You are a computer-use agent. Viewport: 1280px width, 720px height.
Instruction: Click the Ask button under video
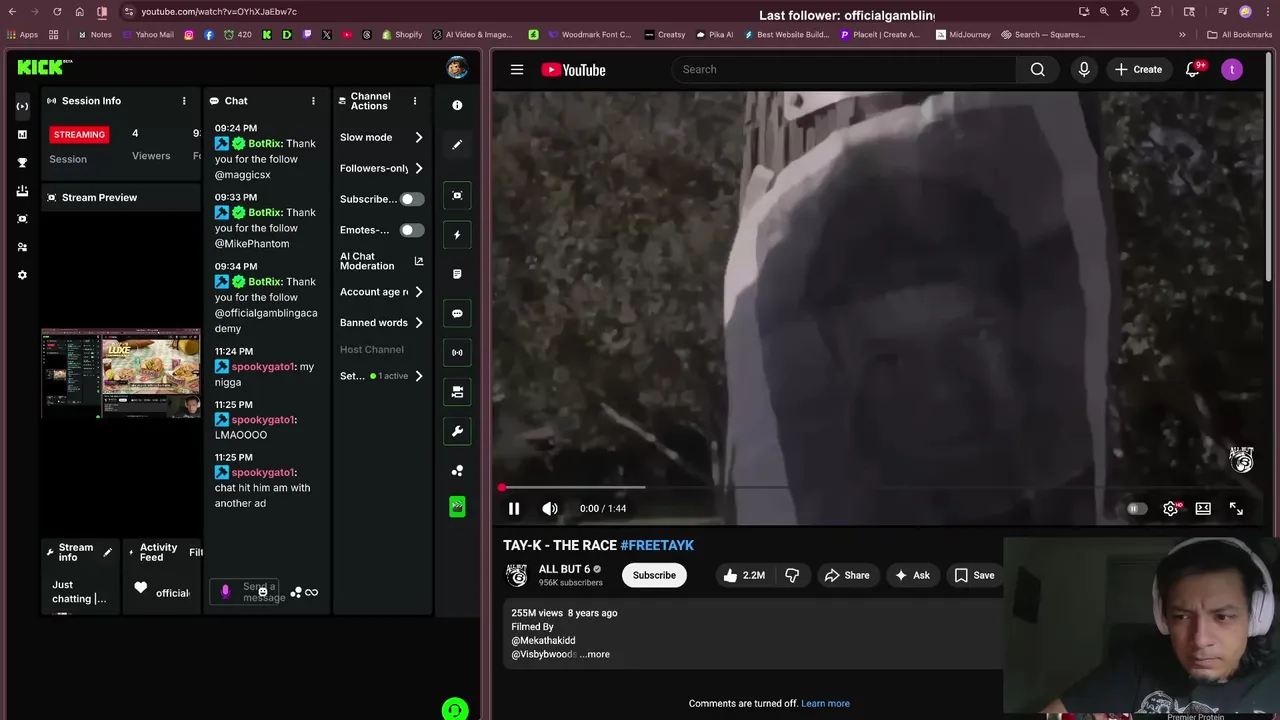[x=912, y=575]
